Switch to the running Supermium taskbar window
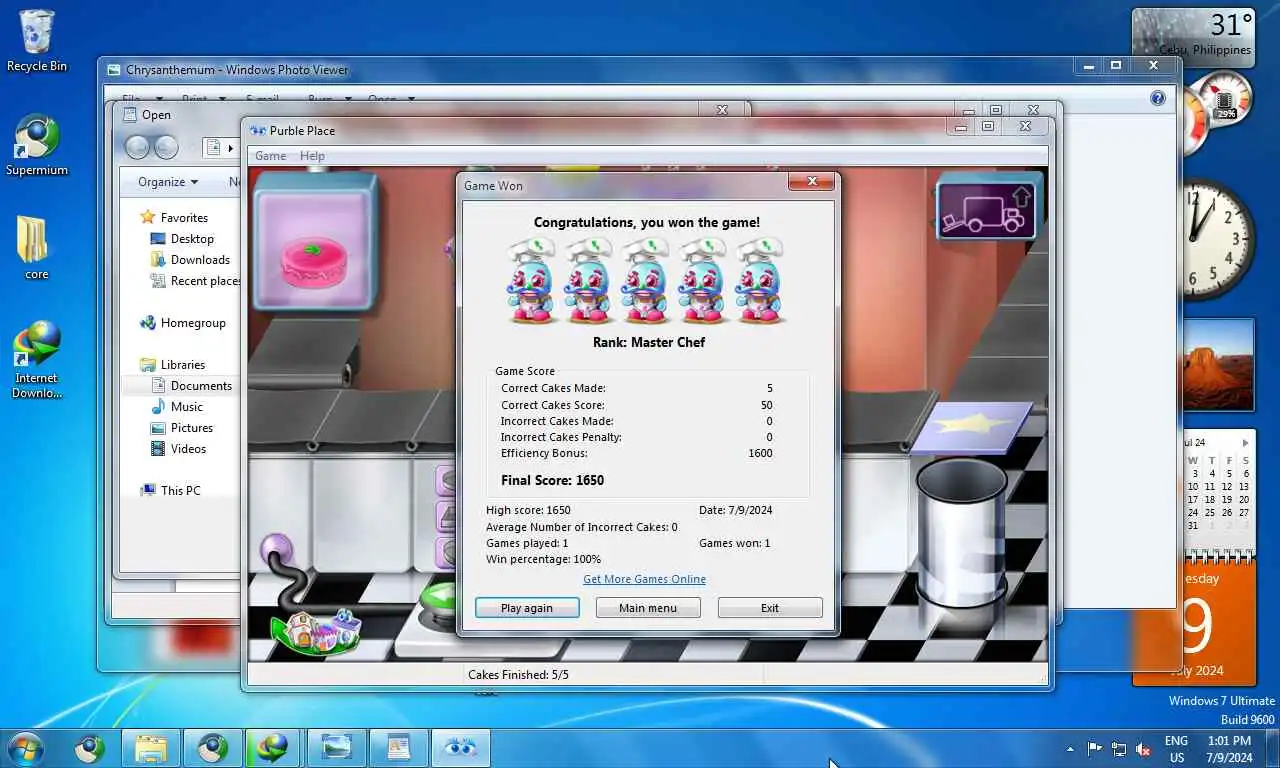The height and width of the screenshot is (768, 1280). tap(213, 748)
